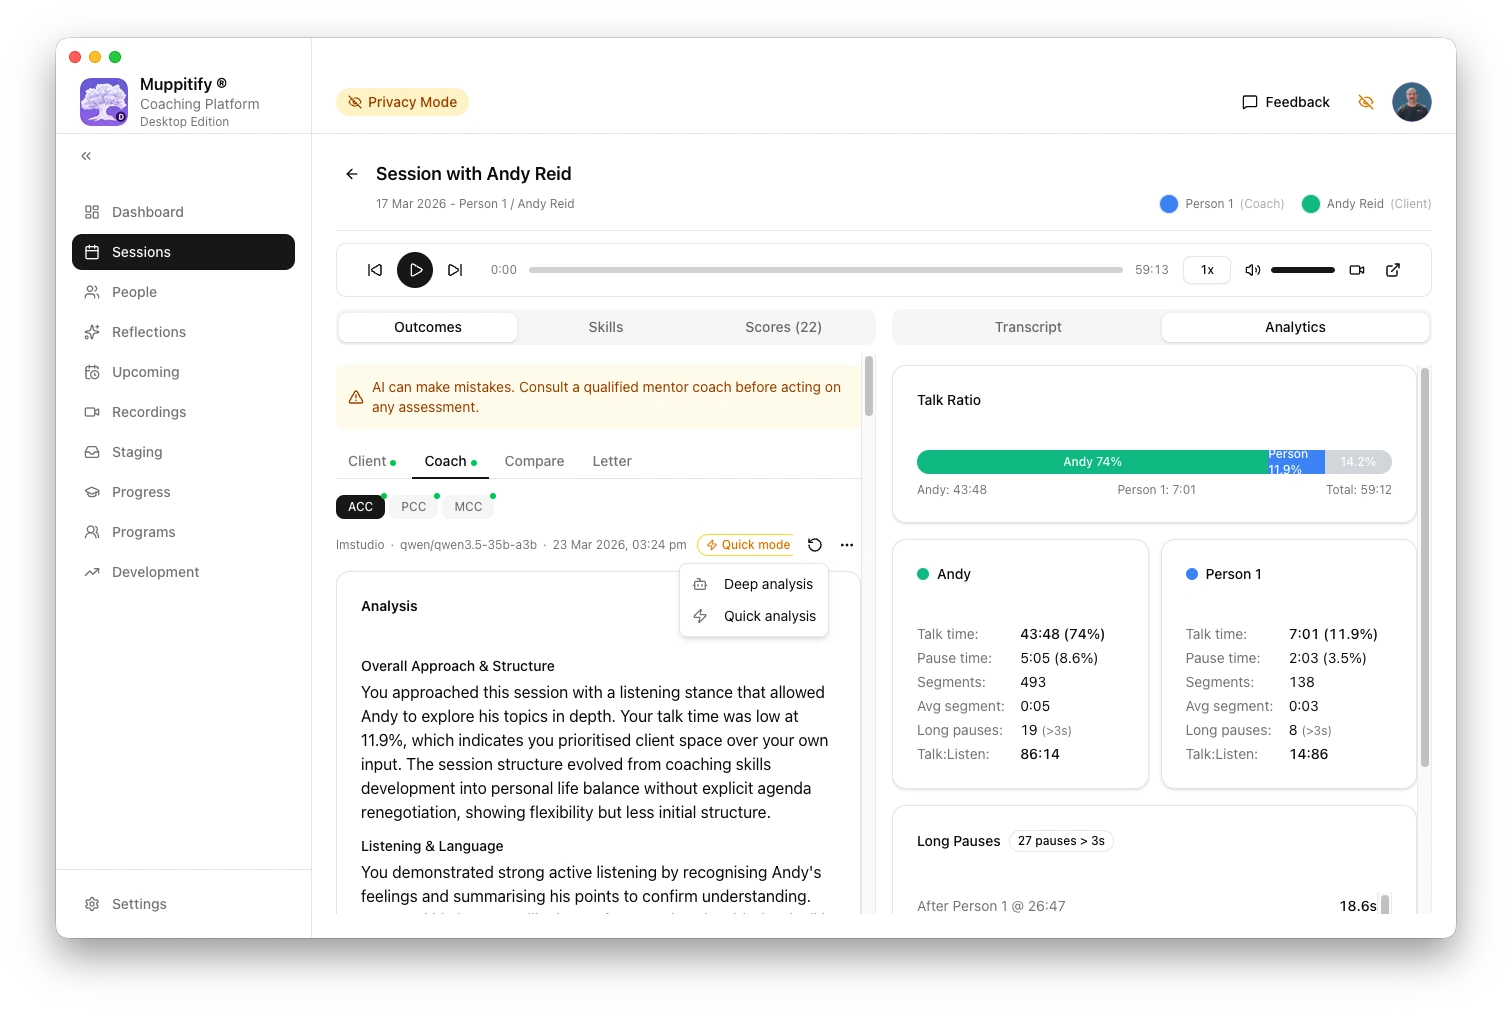
Task: Skip to previous track in player
Action: (x=375, y=270)
